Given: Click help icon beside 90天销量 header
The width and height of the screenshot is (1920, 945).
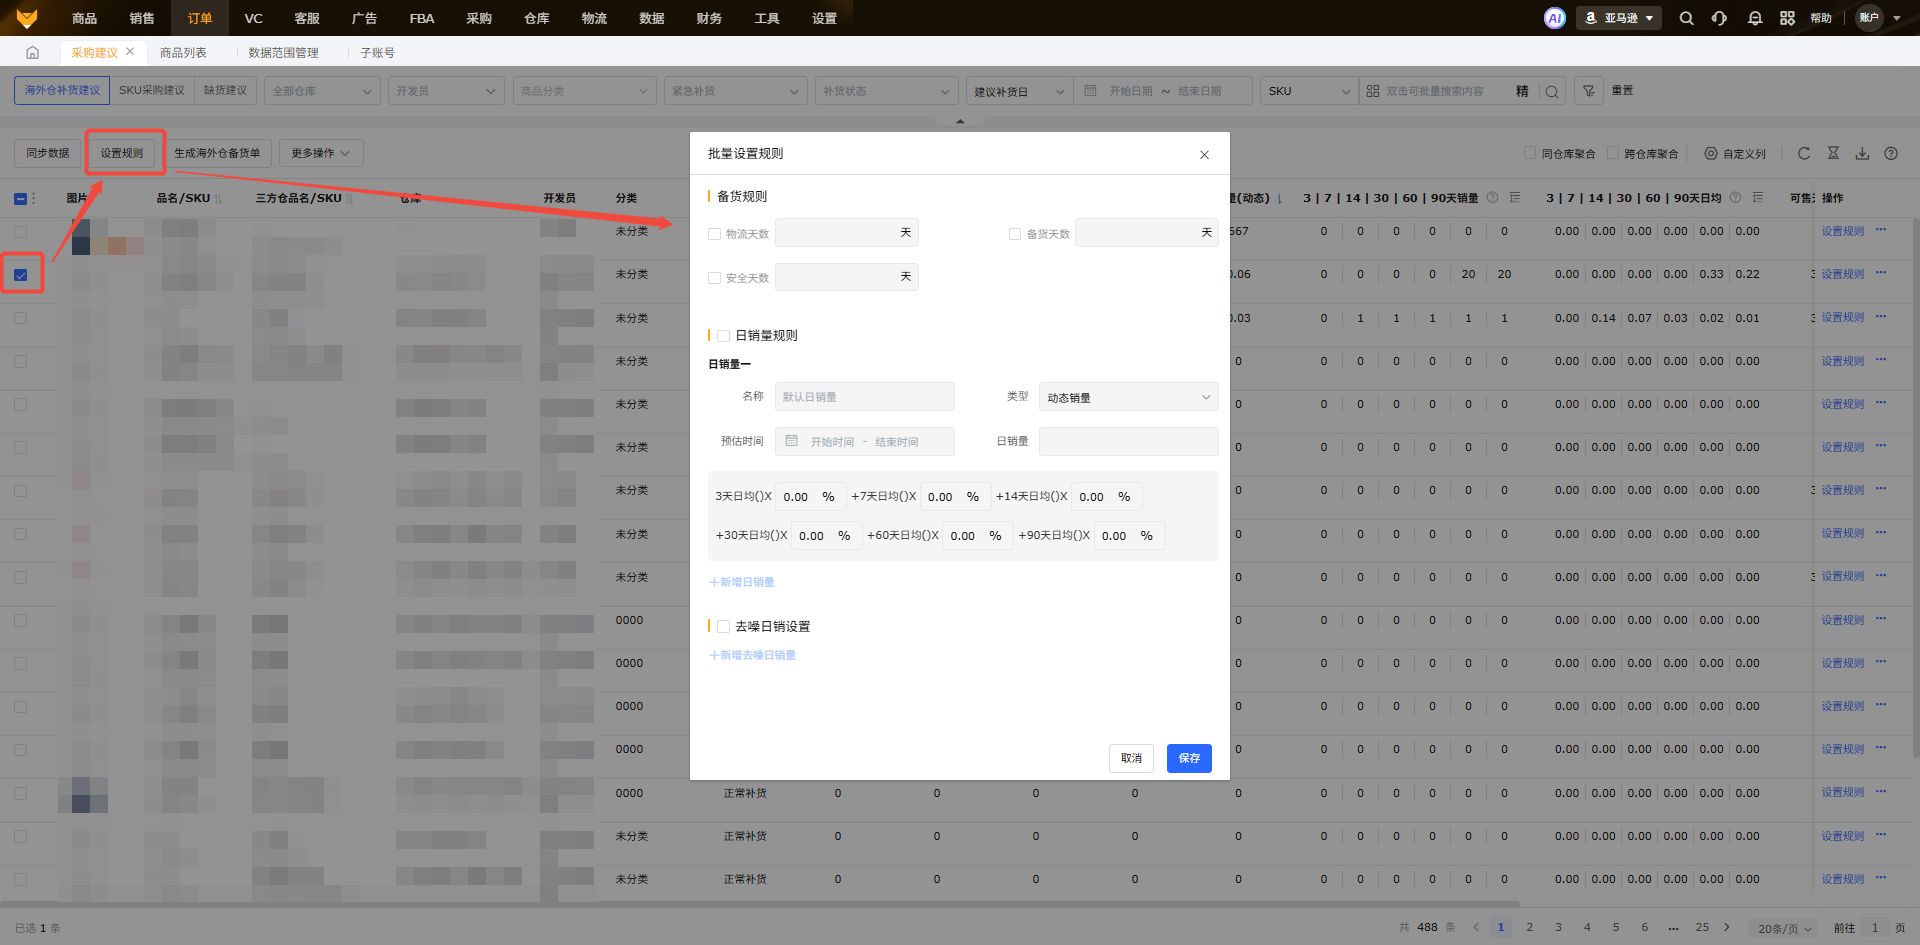Looking at the screenshot, I should tap(1492, 197).
